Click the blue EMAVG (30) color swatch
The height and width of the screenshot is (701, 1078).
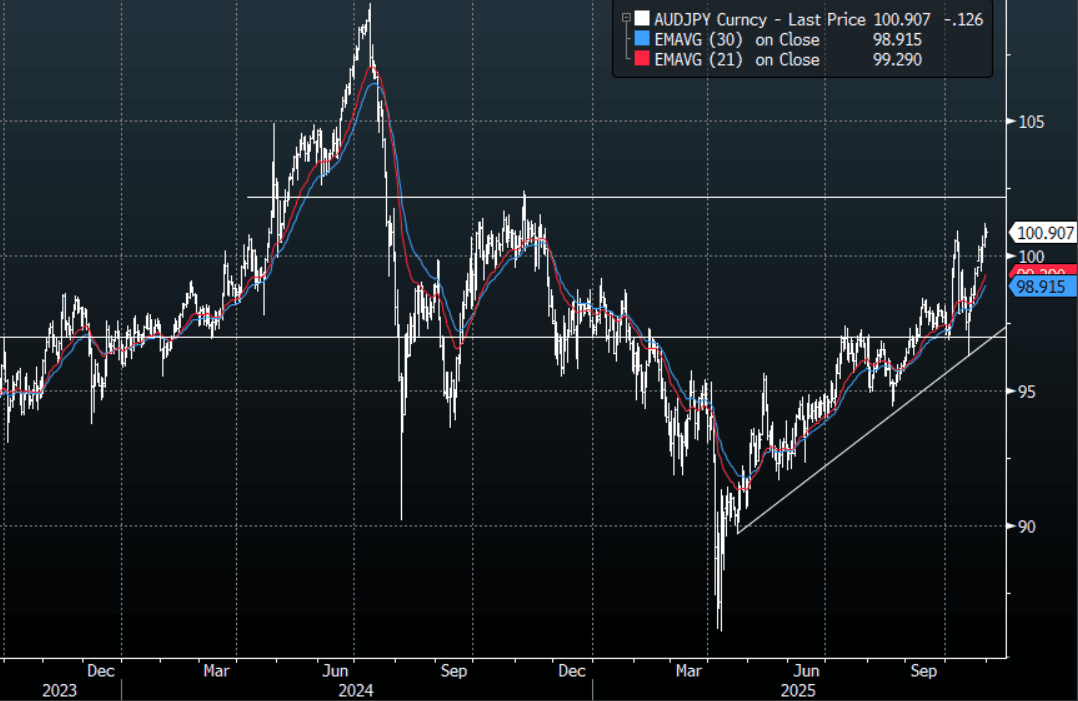641,39
